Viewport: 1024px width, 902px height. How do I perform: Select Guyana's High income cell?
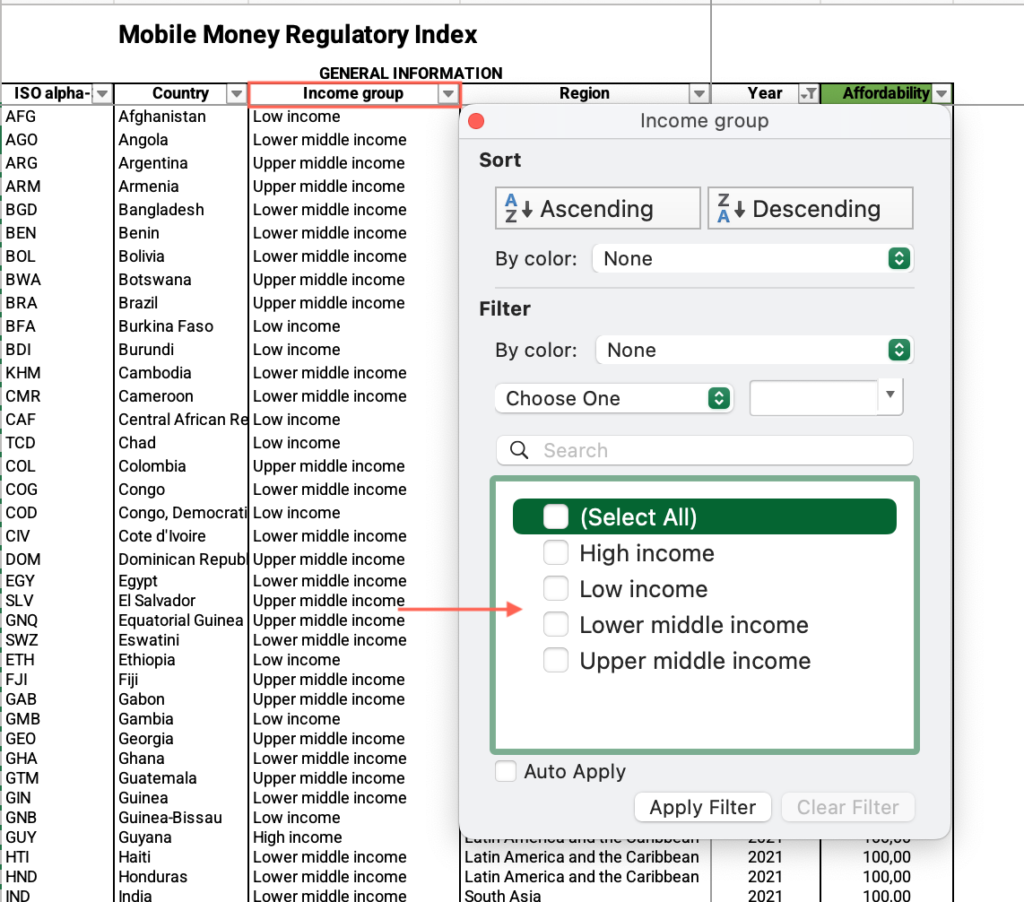(354, 837)
